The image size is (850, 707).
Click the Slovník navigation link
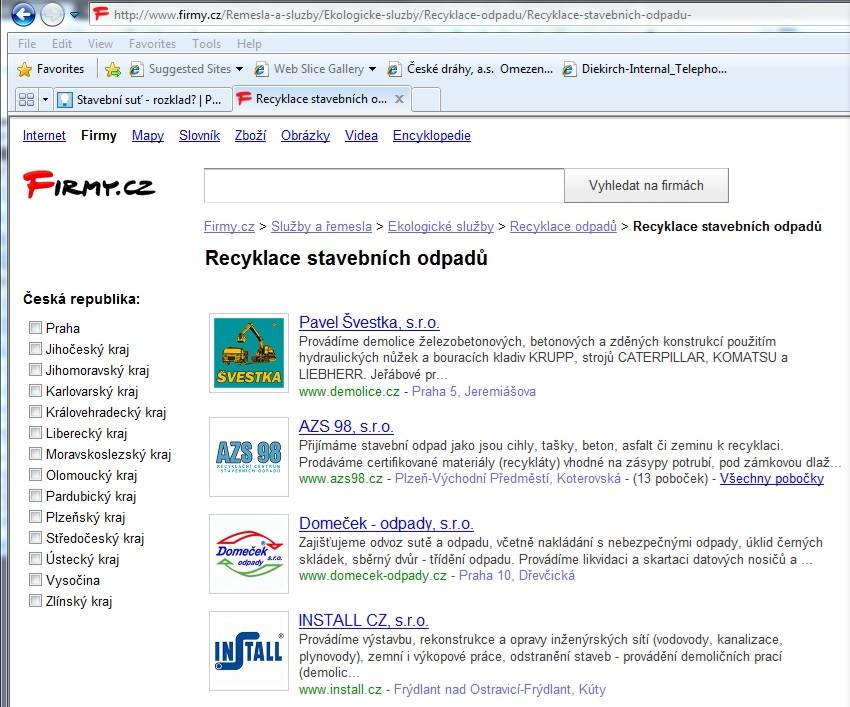coord(199,136)
